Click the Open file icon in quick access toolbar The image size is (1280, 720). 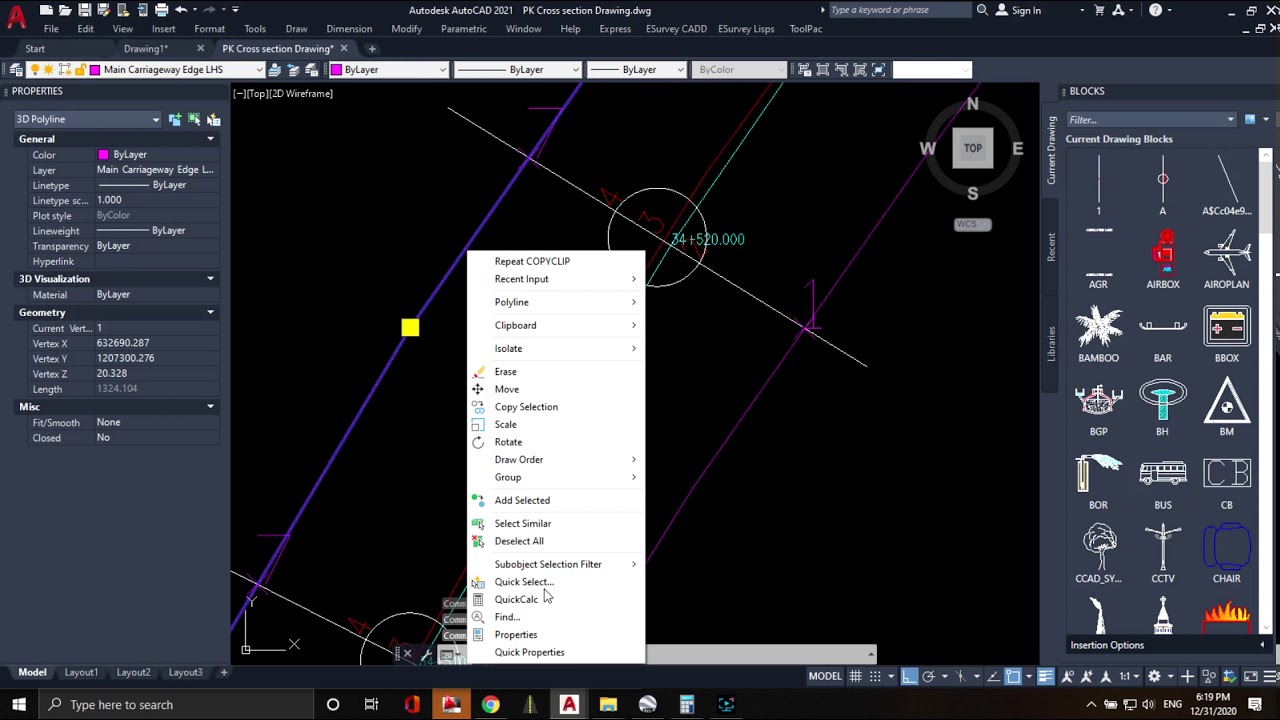65,10
